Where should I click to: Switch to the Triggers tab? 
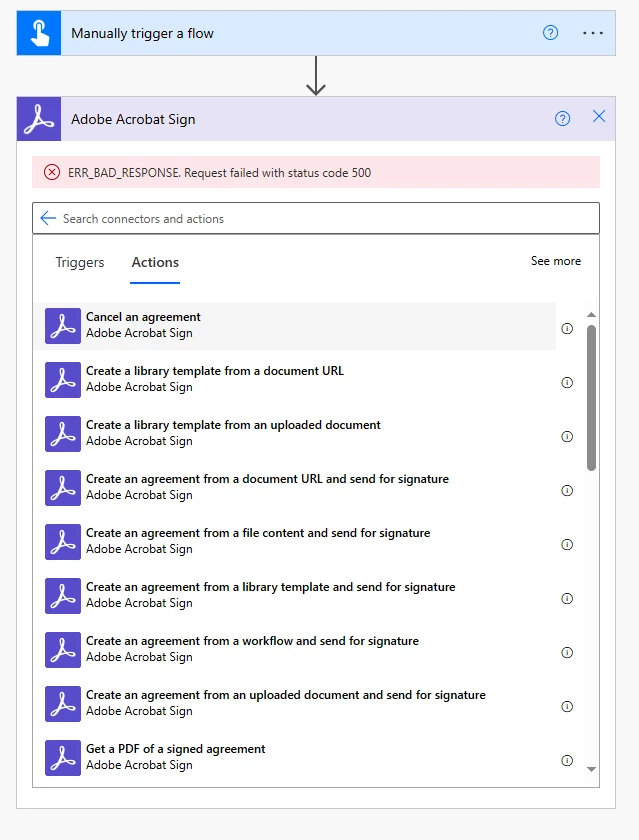(80, 262)
